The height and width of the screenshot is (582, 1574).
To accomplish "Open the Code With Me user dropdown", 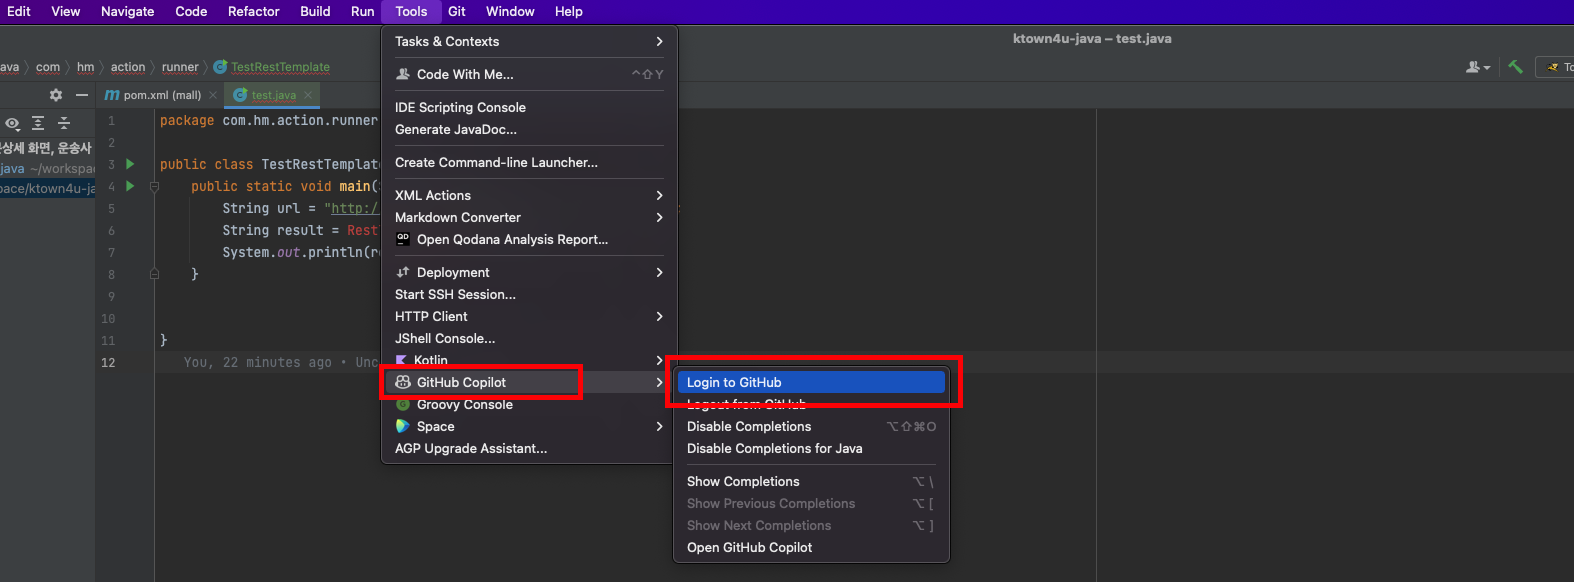I will point(1478,67).
